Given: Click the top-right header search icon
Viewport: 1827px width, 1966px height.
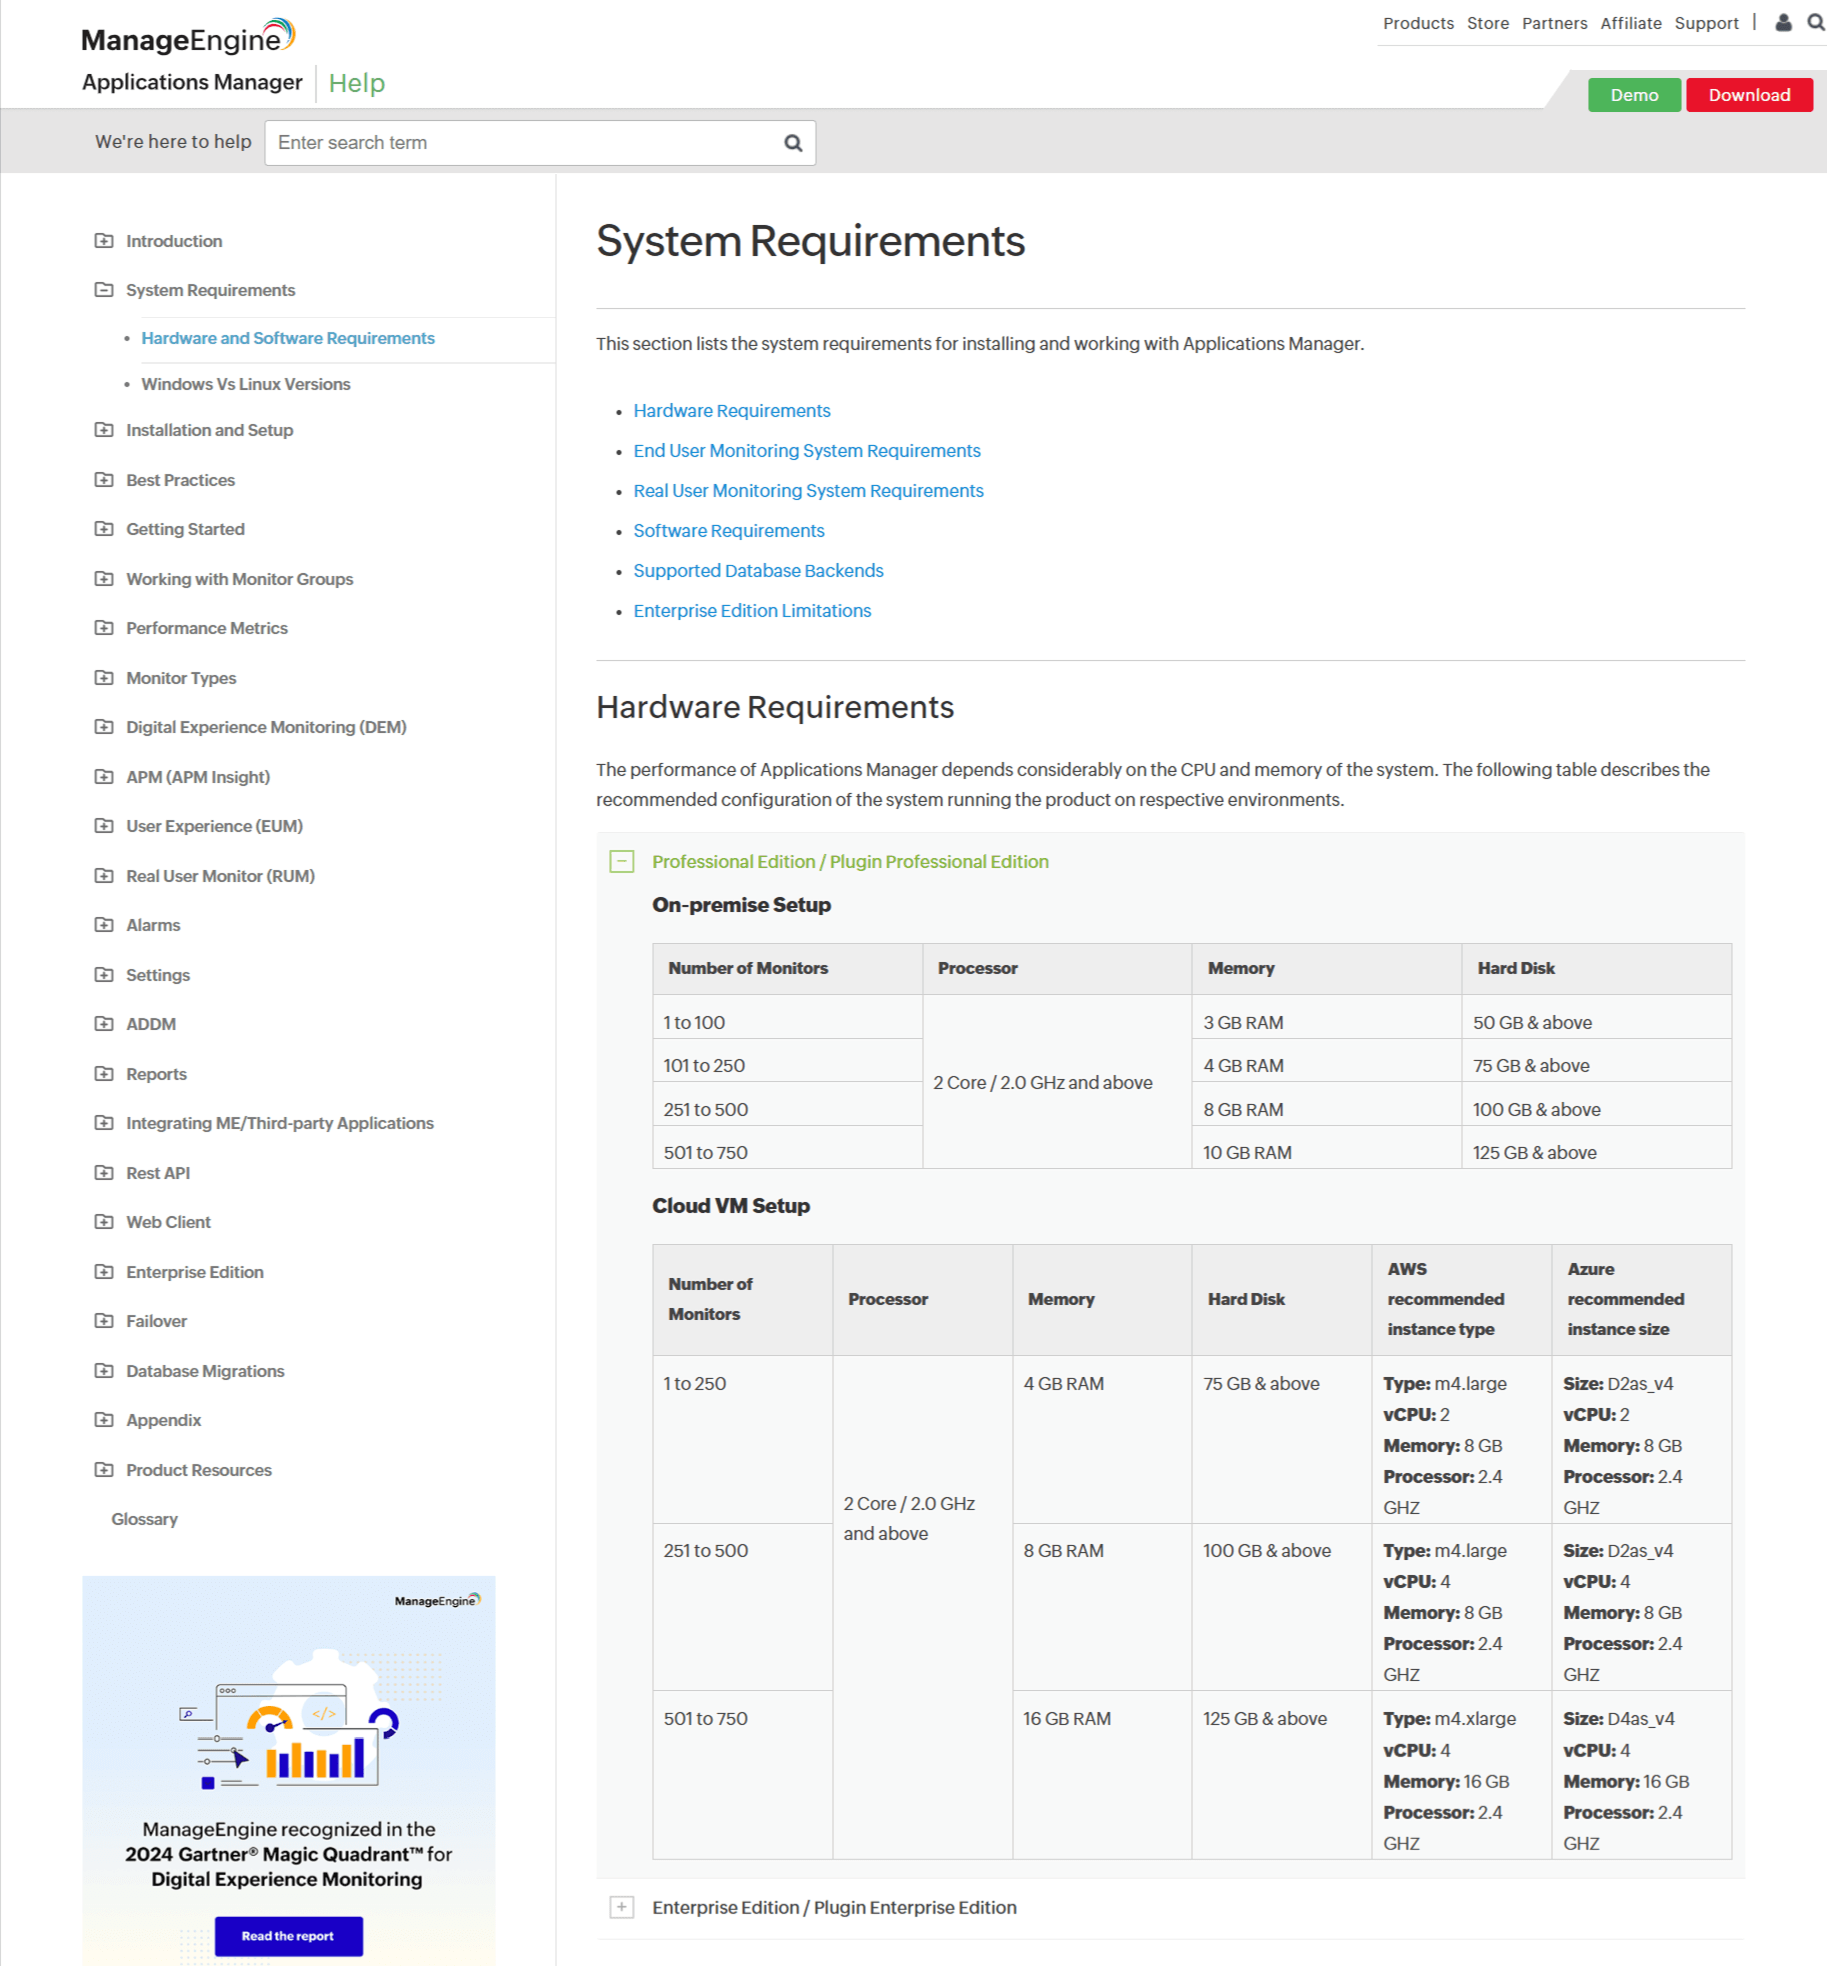Looking at the screenshot, I should [1815, 22].
